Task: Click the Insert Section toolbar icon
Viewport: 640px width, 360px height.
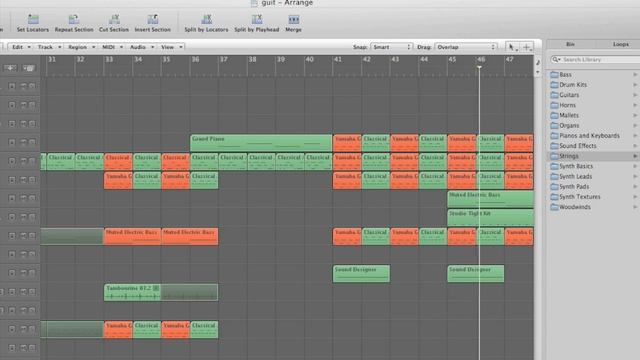Action: 153,19
